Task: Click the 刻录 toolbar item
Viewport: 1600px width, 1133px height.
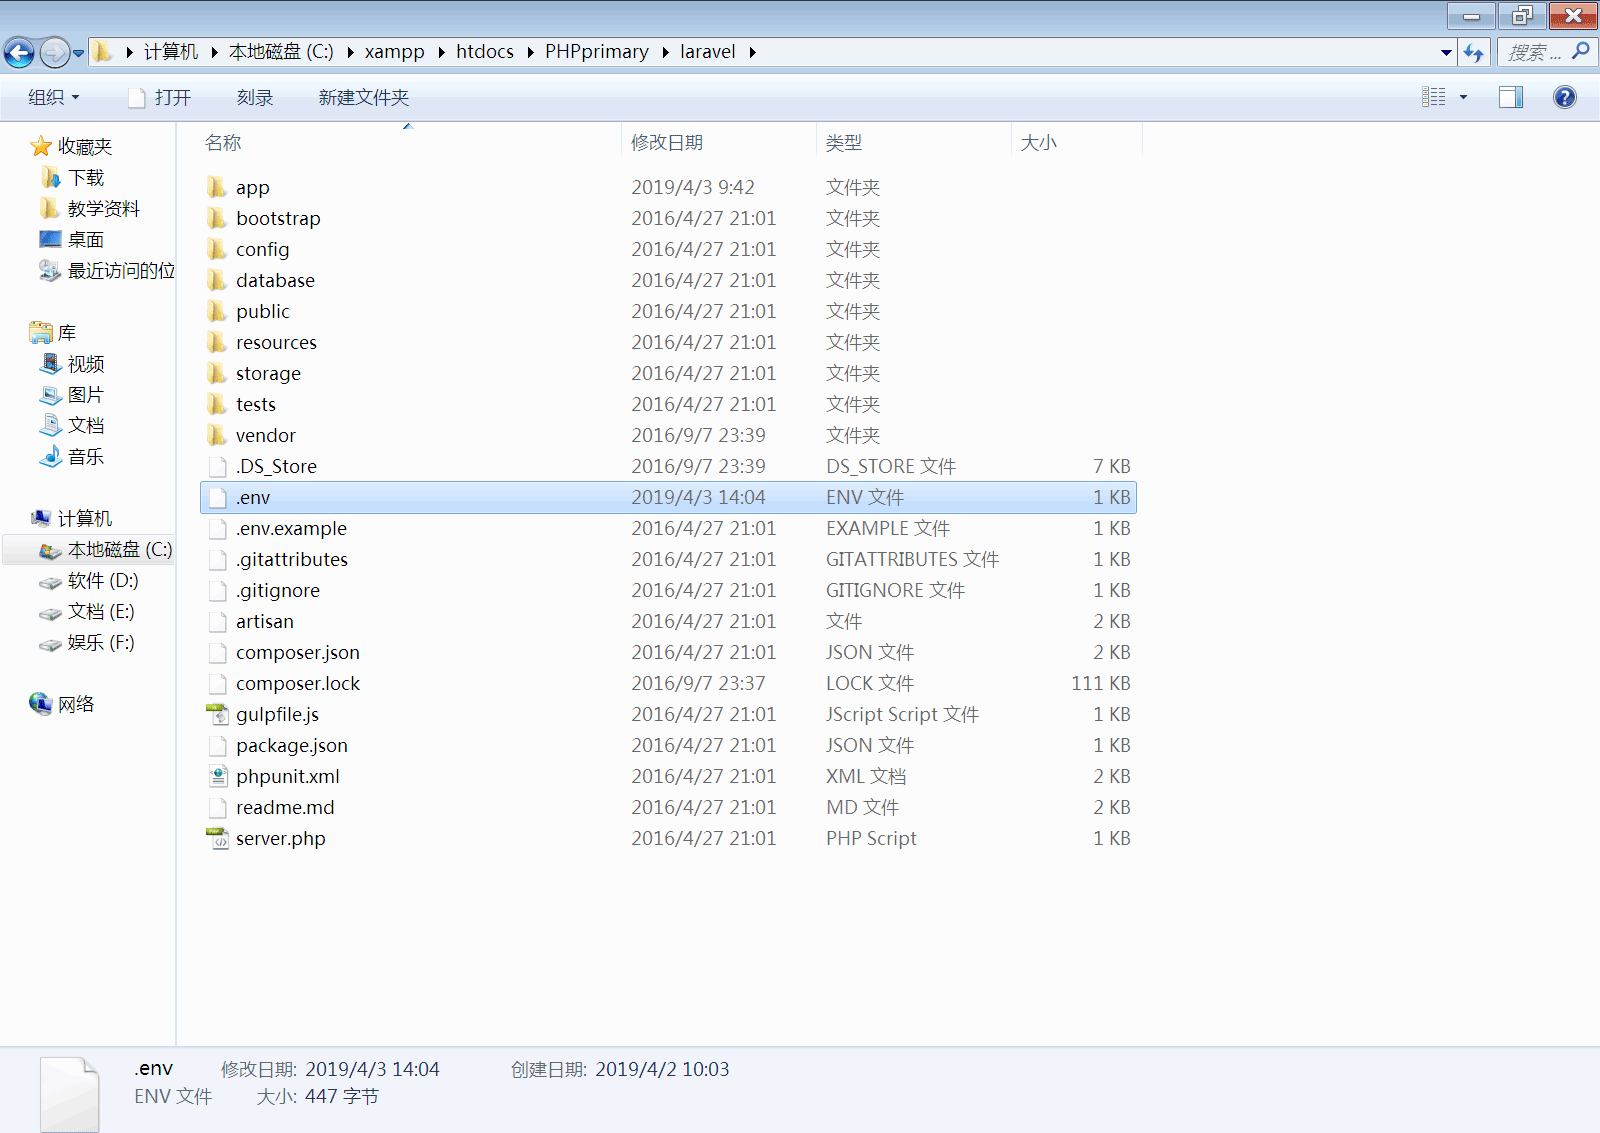Action: tap(254, 97)
